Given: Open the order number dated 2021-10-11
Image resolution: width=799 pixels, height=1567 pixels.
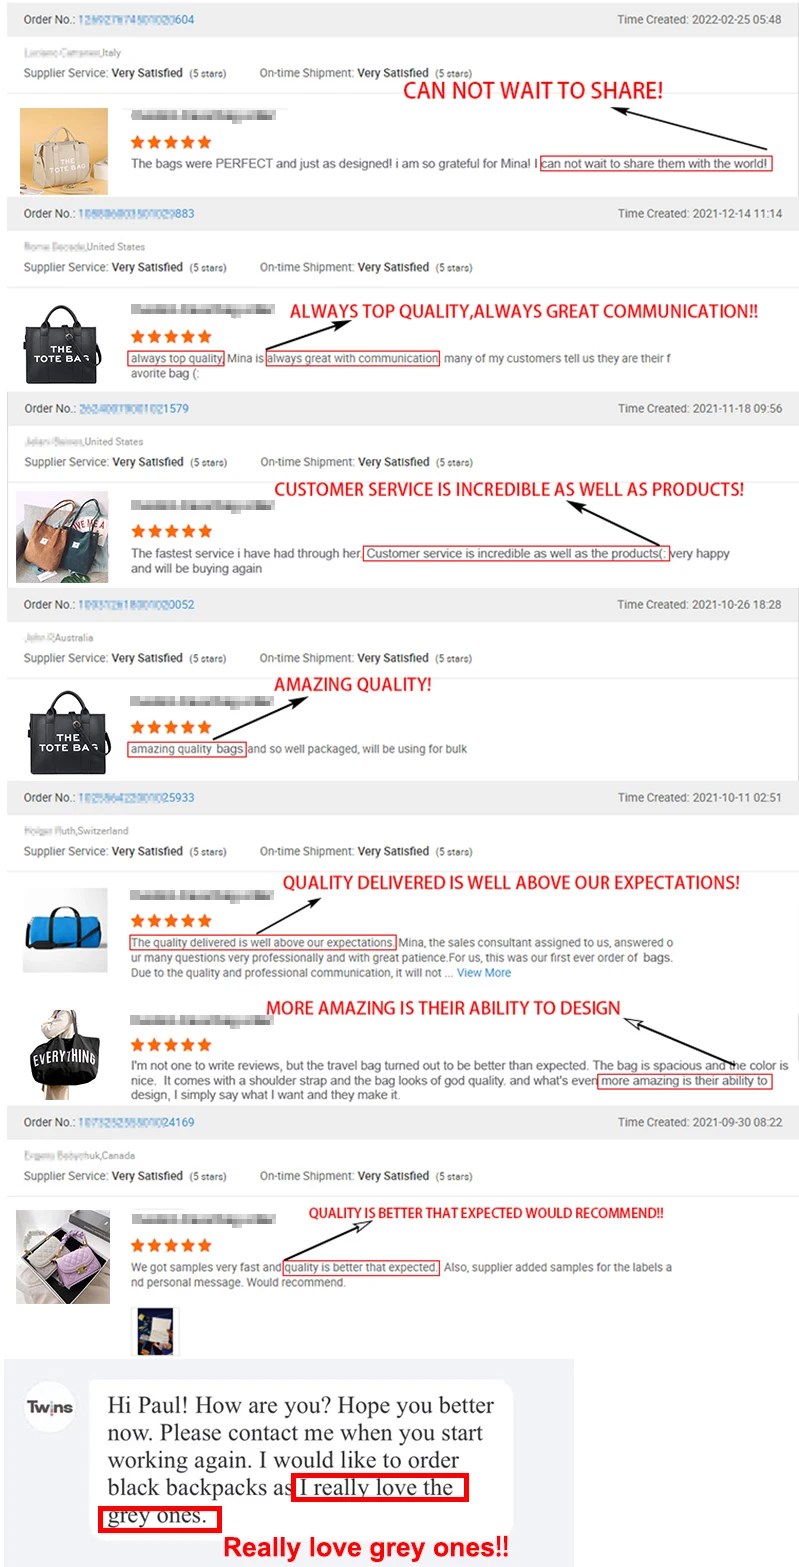Looking at the screenshot, I should [136, 798].
